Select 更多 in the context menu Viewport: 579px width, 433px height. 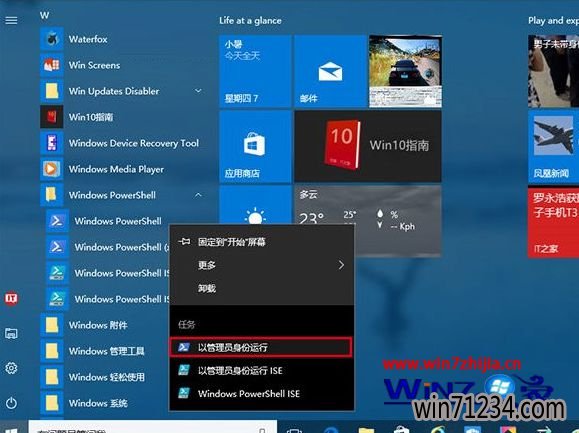click(261, 265)
